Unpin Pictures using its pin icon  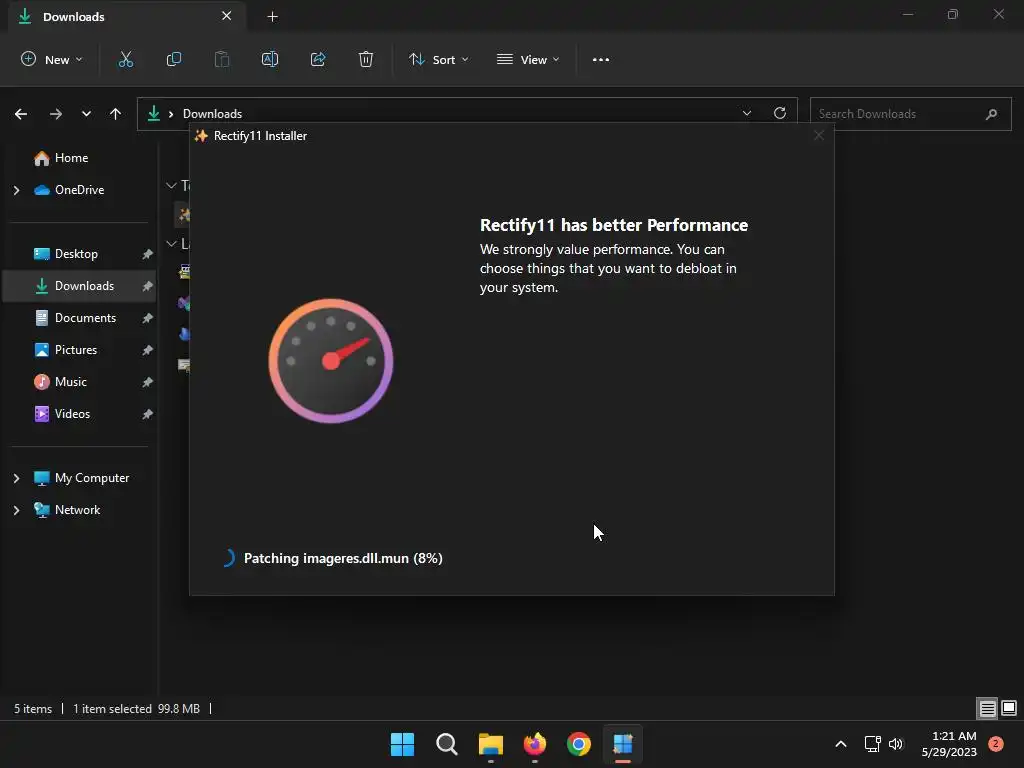click(148, 350)
